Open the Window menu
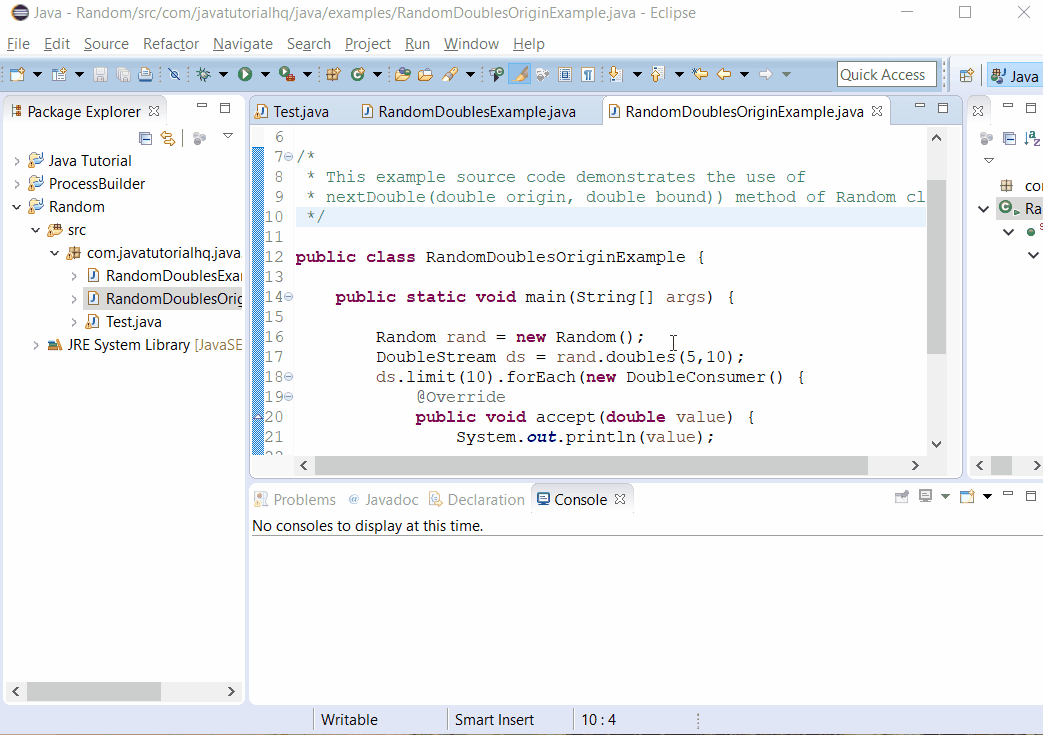1043x735 pixels. 471,44
